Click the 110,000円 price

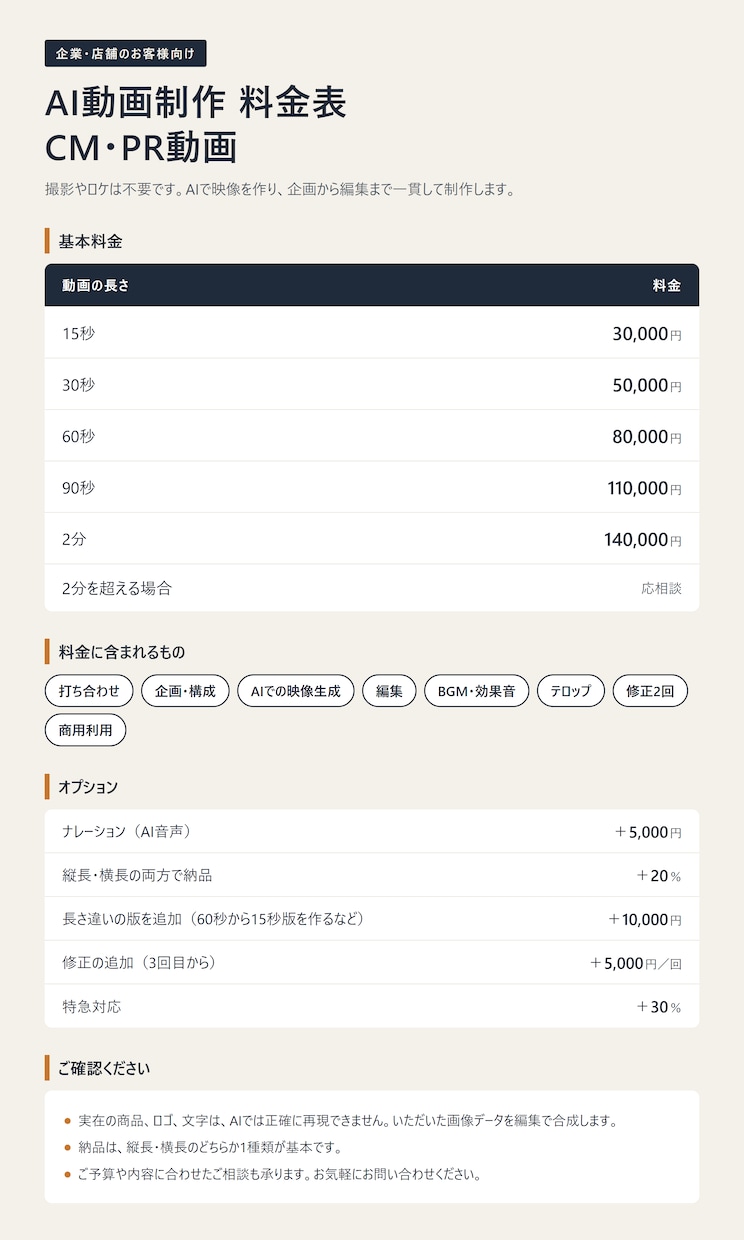pyautogui.click(x=645, y=489)
